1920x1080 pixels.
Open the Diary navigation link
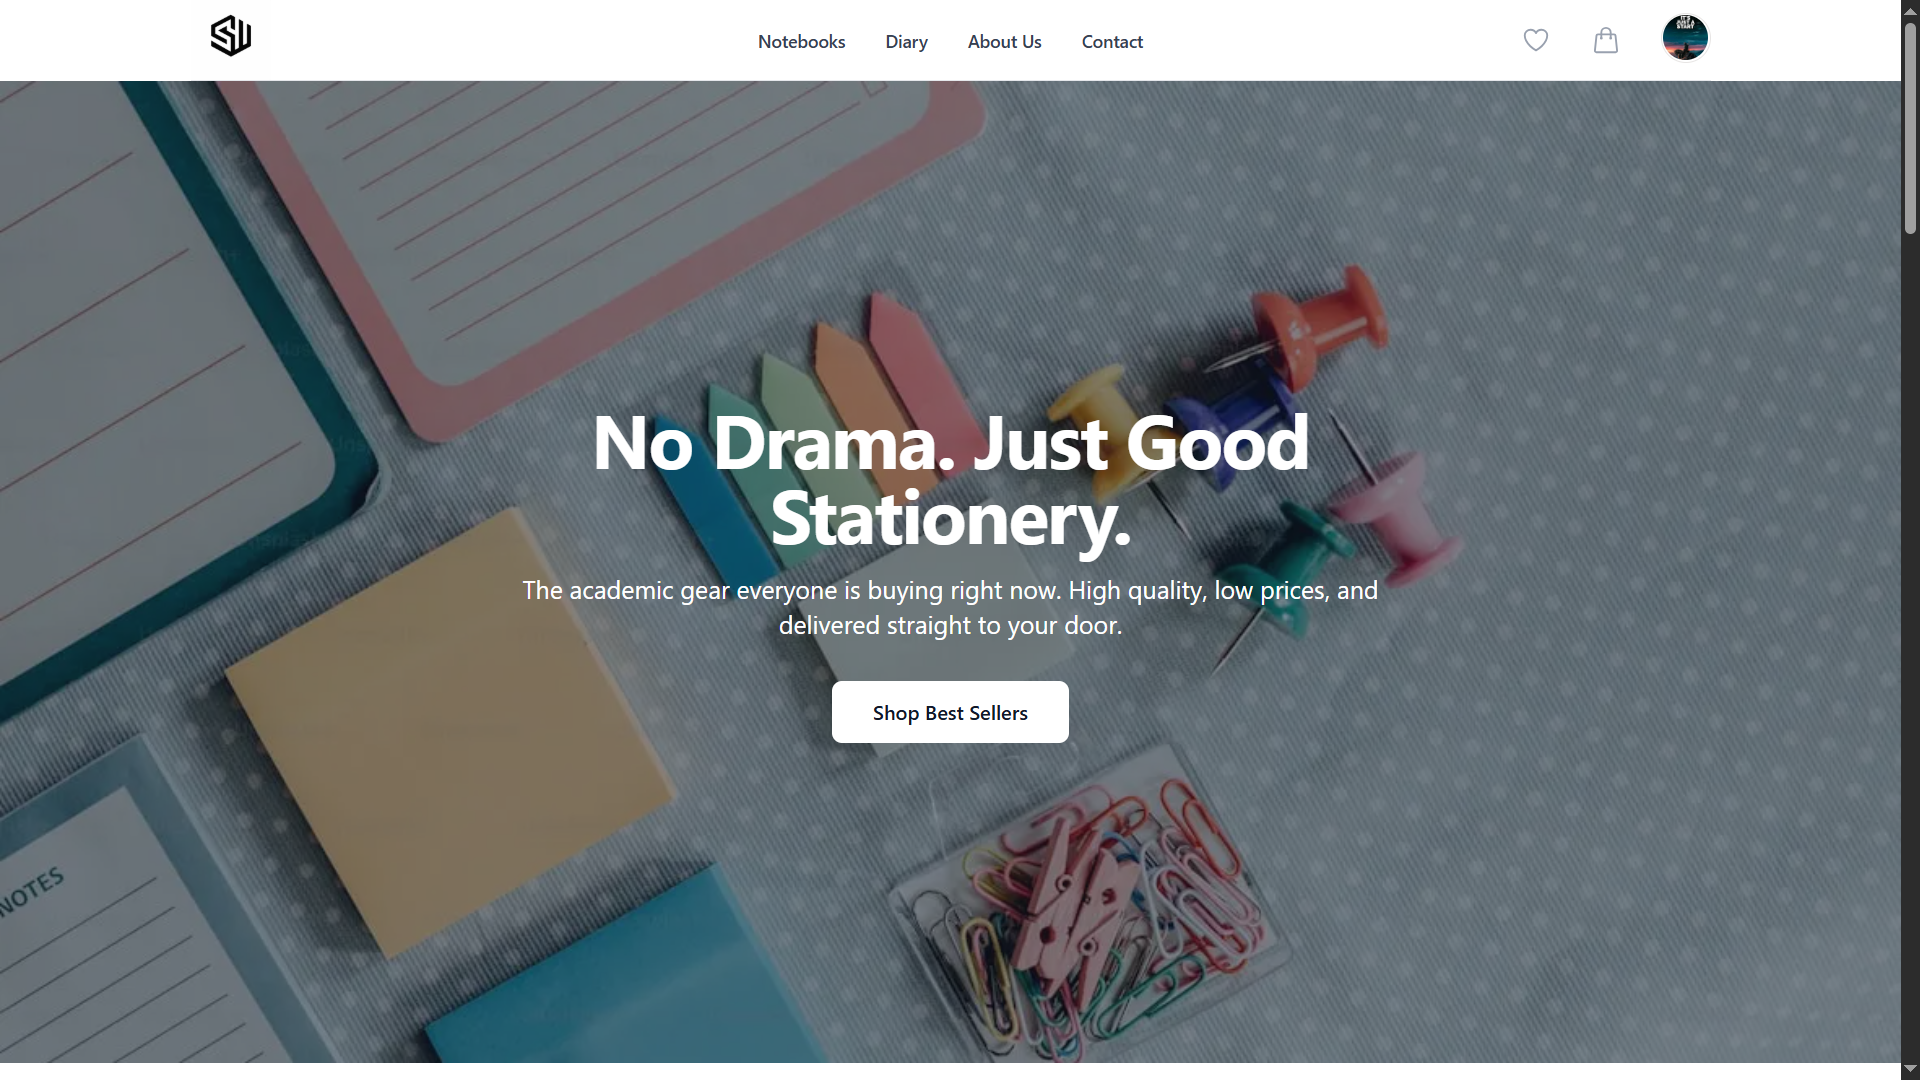point(906,42)
